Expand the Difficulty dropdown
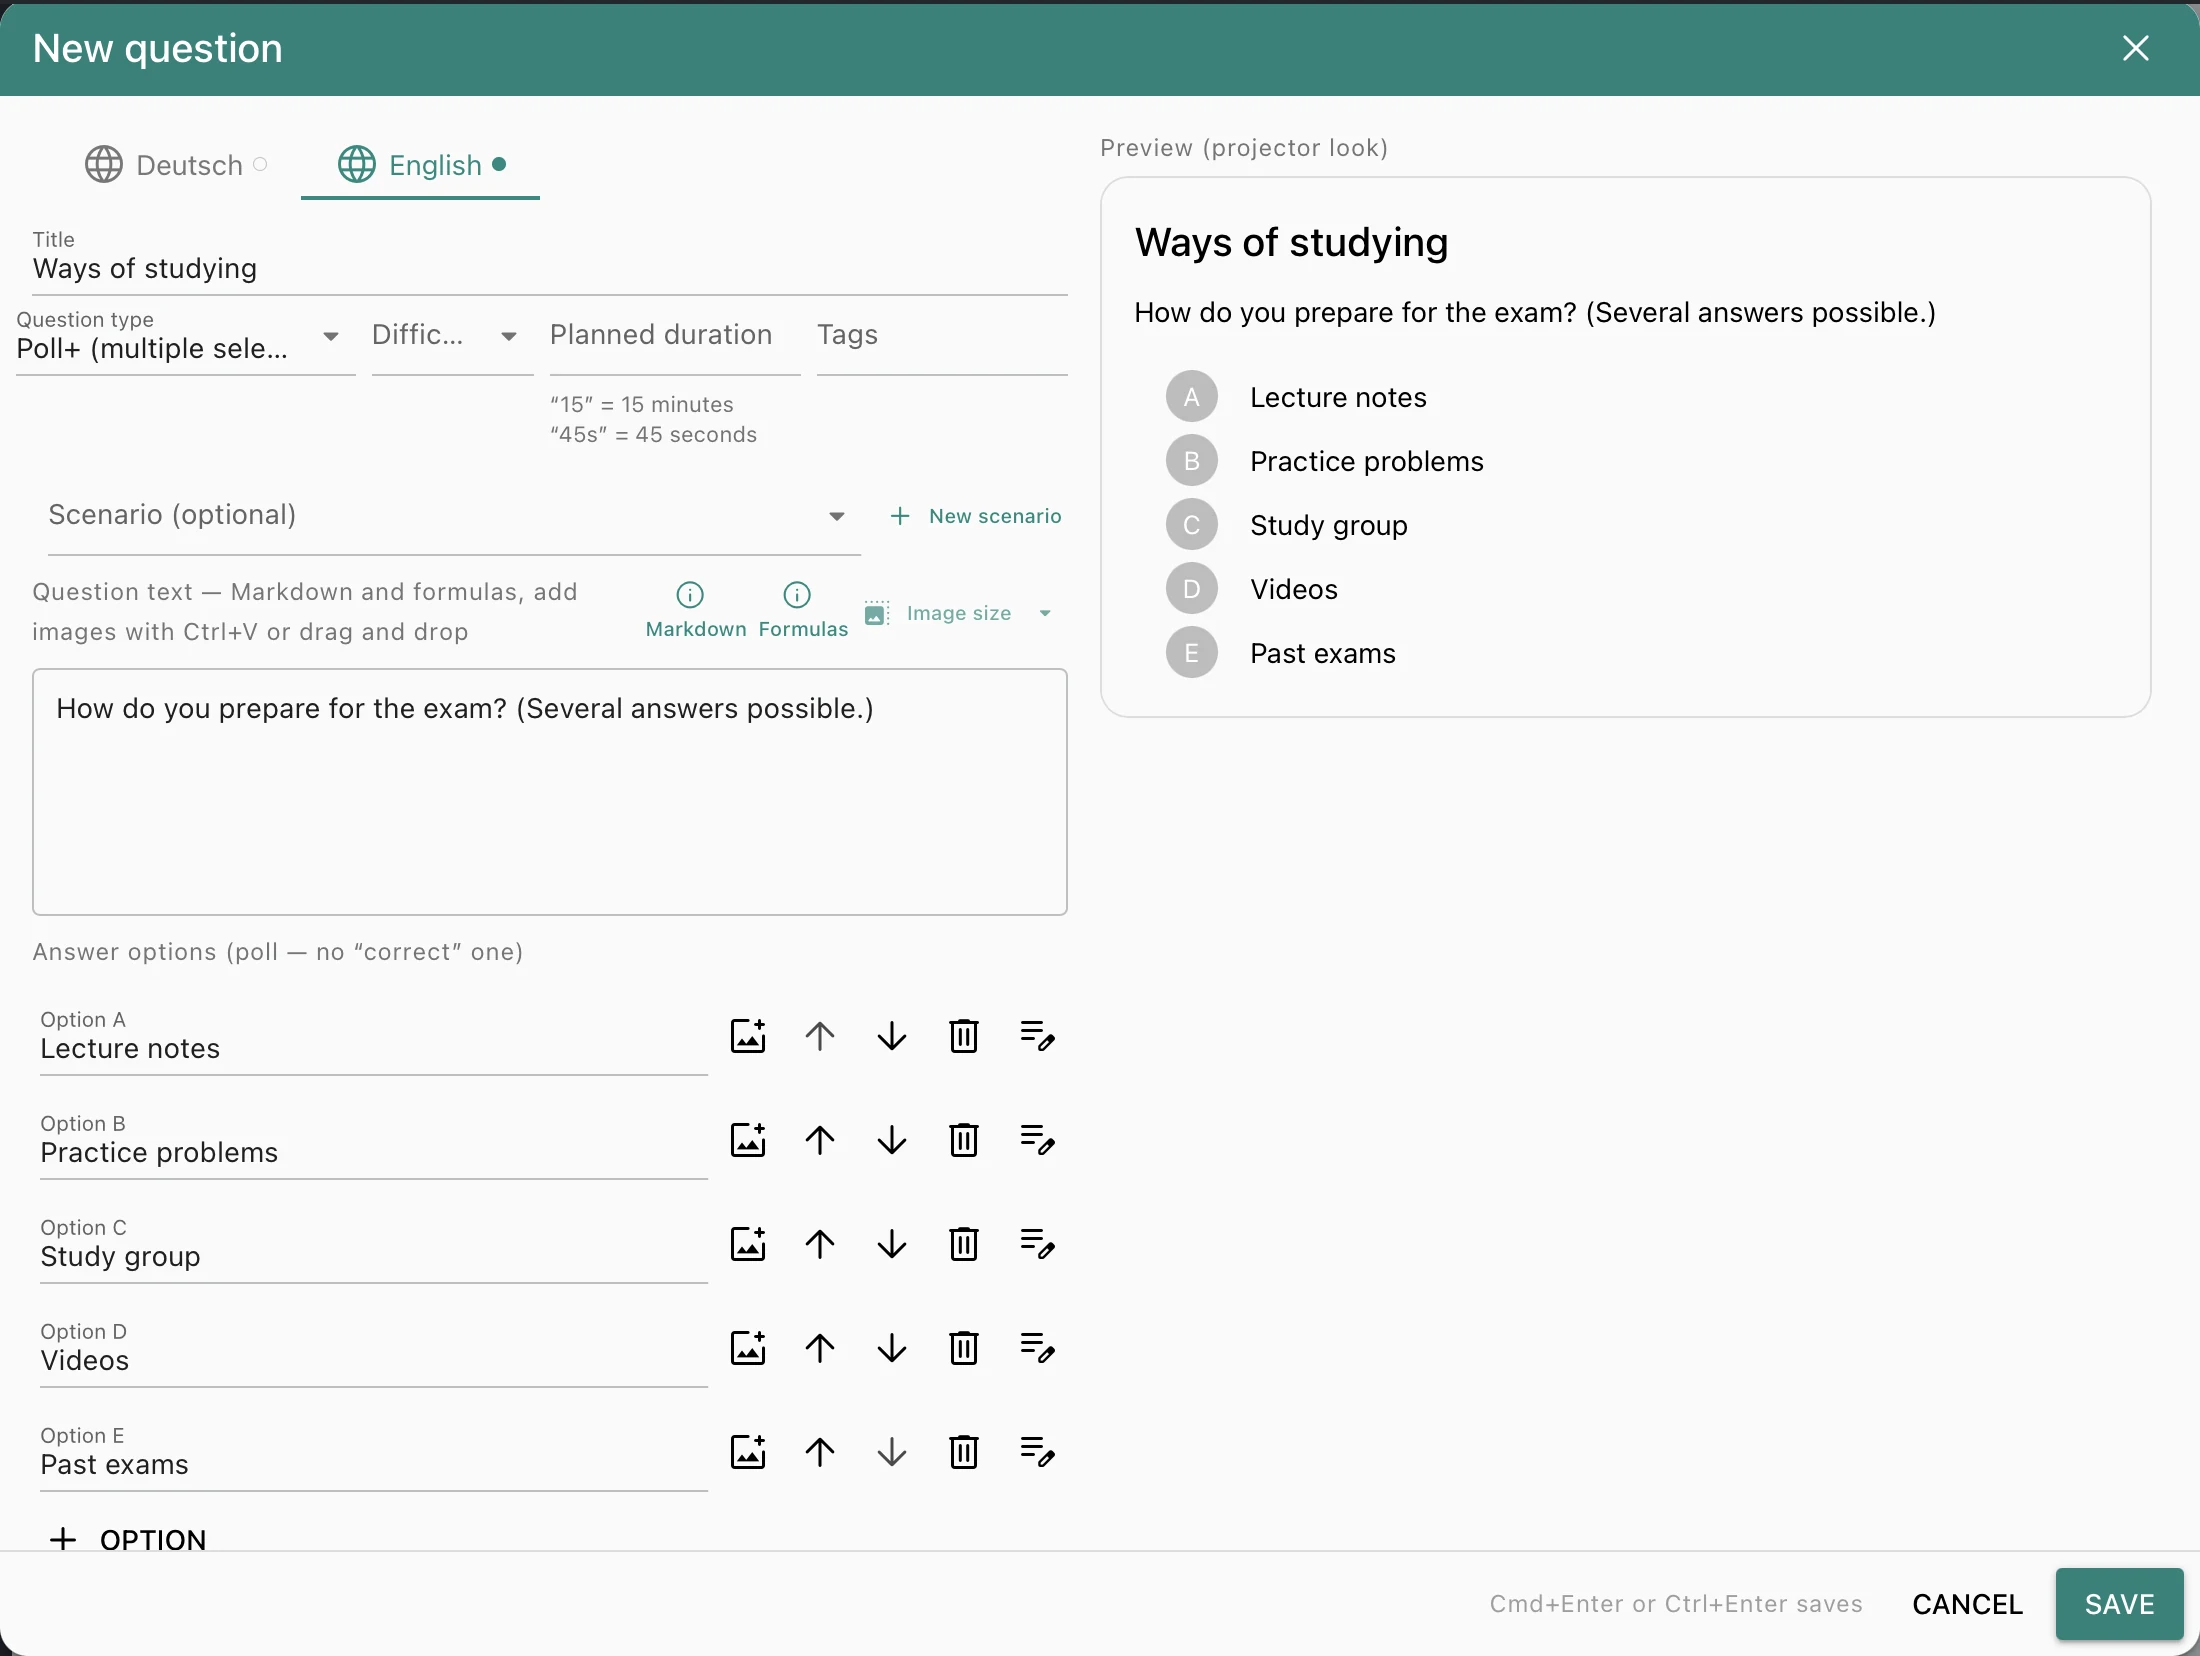2200x1656 pixels. click(x=452, y=340)
